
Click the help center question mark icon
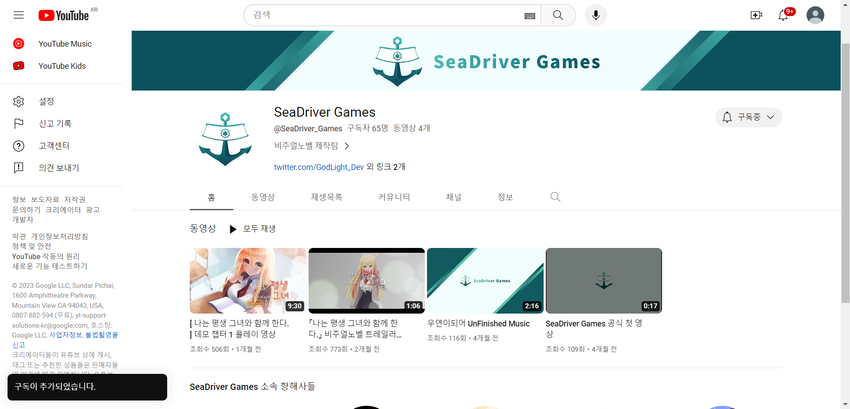(18, 146)
